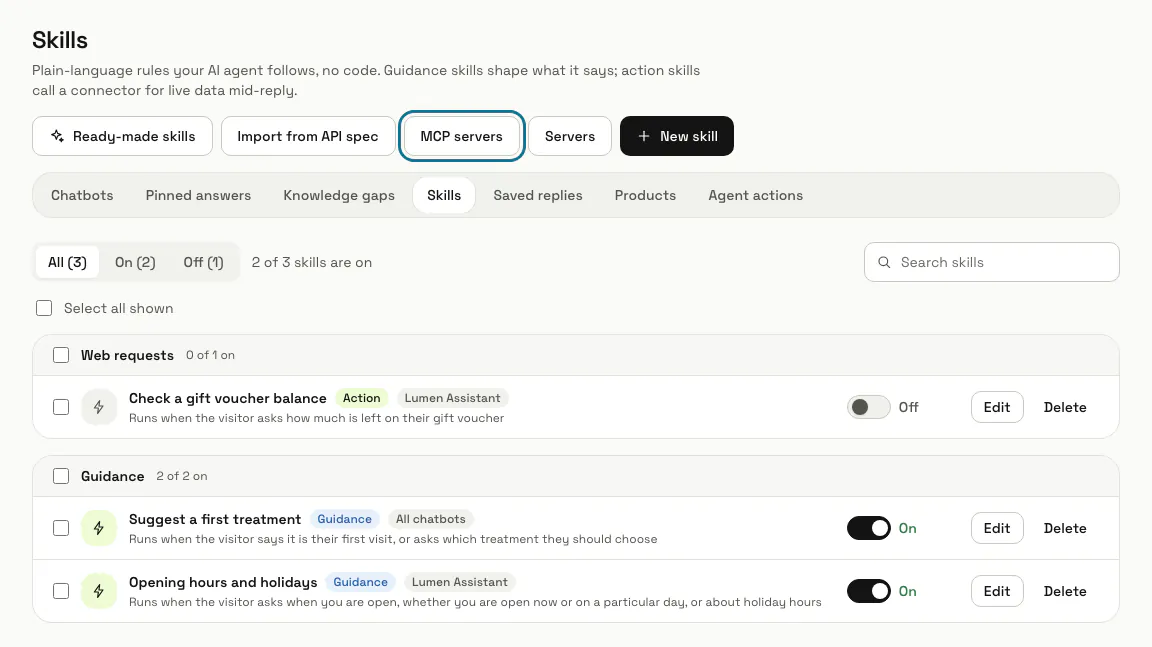
Task: Click the "Opening hours and holidays" title
Action: click(223, 582)
